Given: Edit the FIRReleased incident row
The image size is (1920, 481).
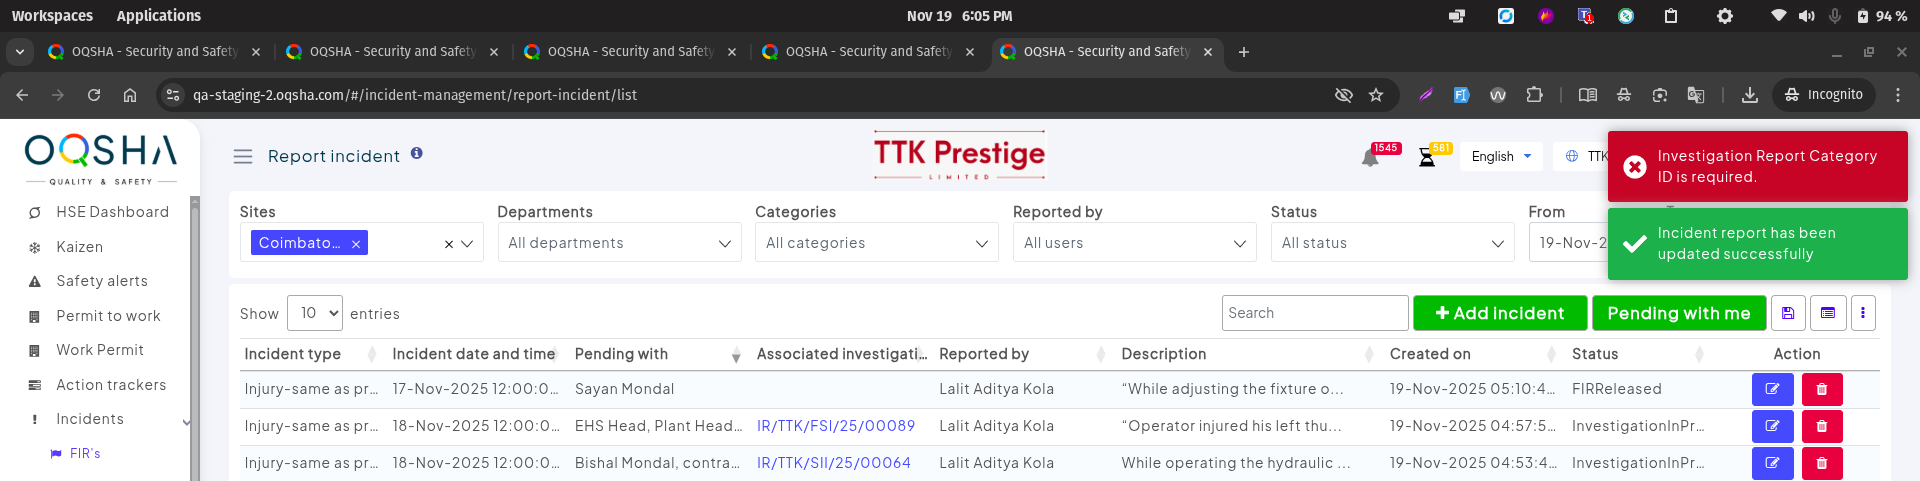Looking at the screenshot, I should pos(1772,389).
